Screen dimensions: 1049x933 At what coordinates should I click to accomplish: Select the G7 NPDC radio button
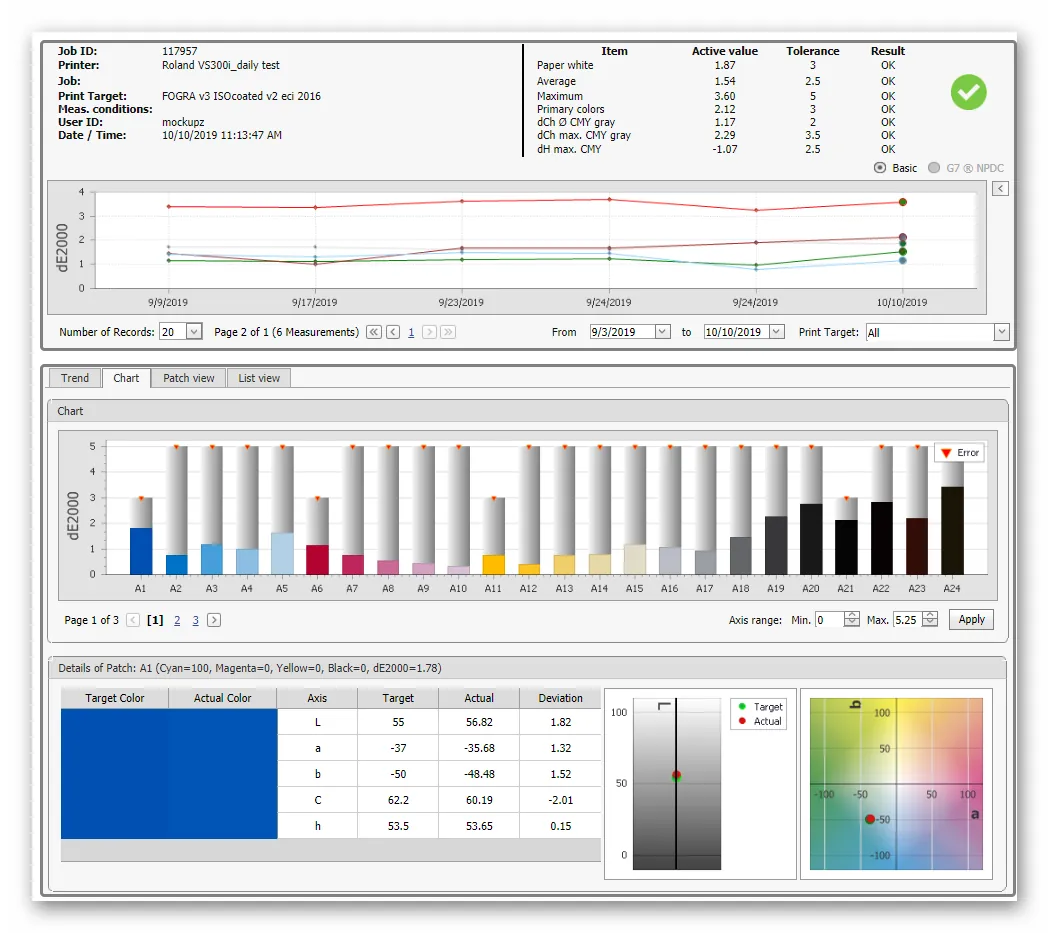click(934, 168)
